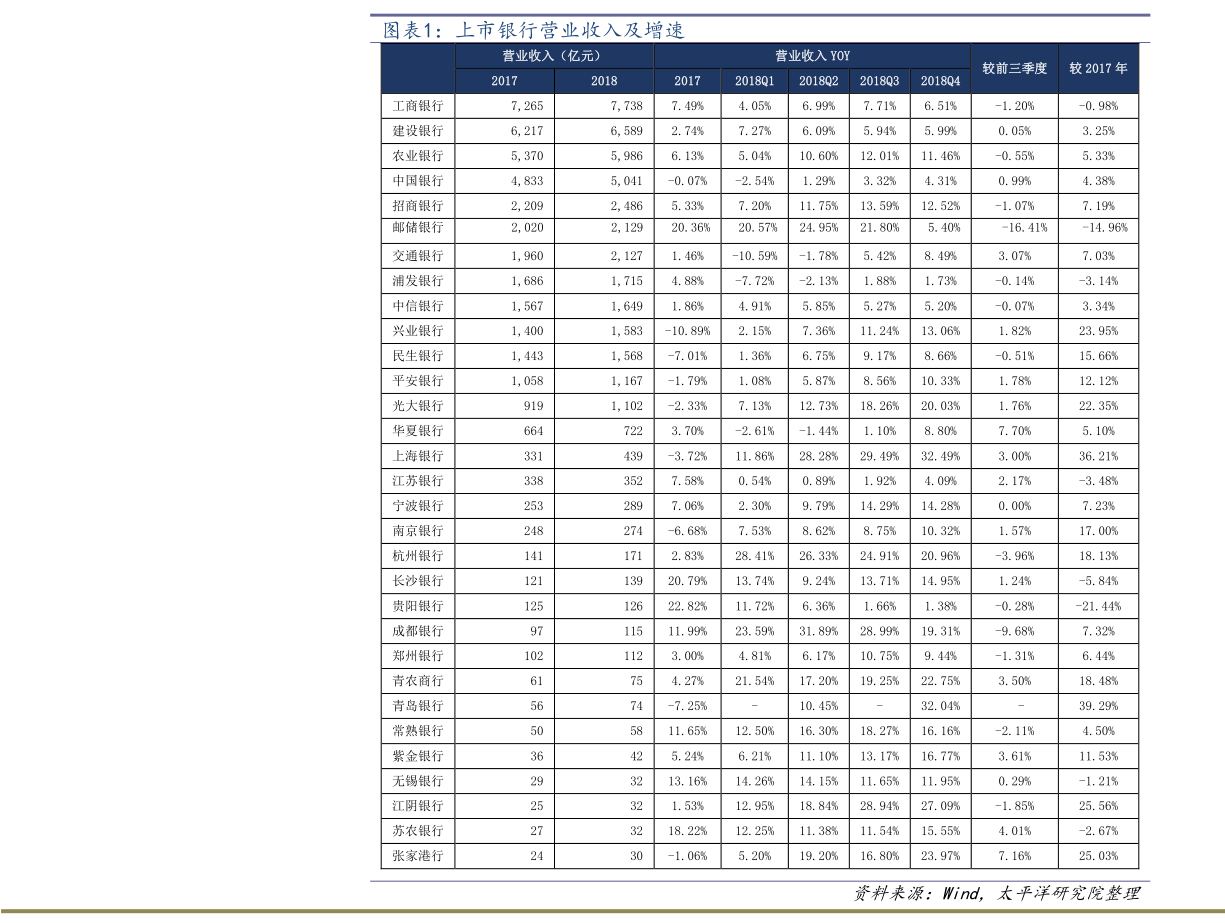Click 工商银行's 2018 revenue value 7,738

pyautogui.click(x=626, y=106)
